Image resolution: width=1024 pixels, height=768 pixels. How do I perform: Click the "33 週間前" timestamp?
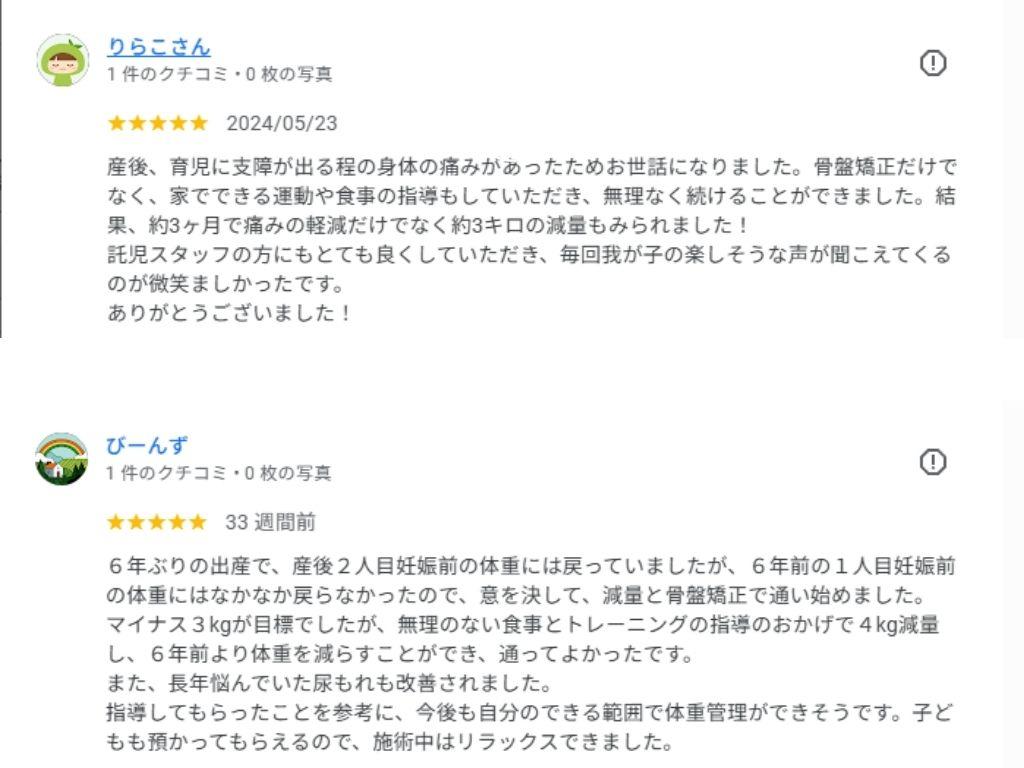(x=270, y=522)
